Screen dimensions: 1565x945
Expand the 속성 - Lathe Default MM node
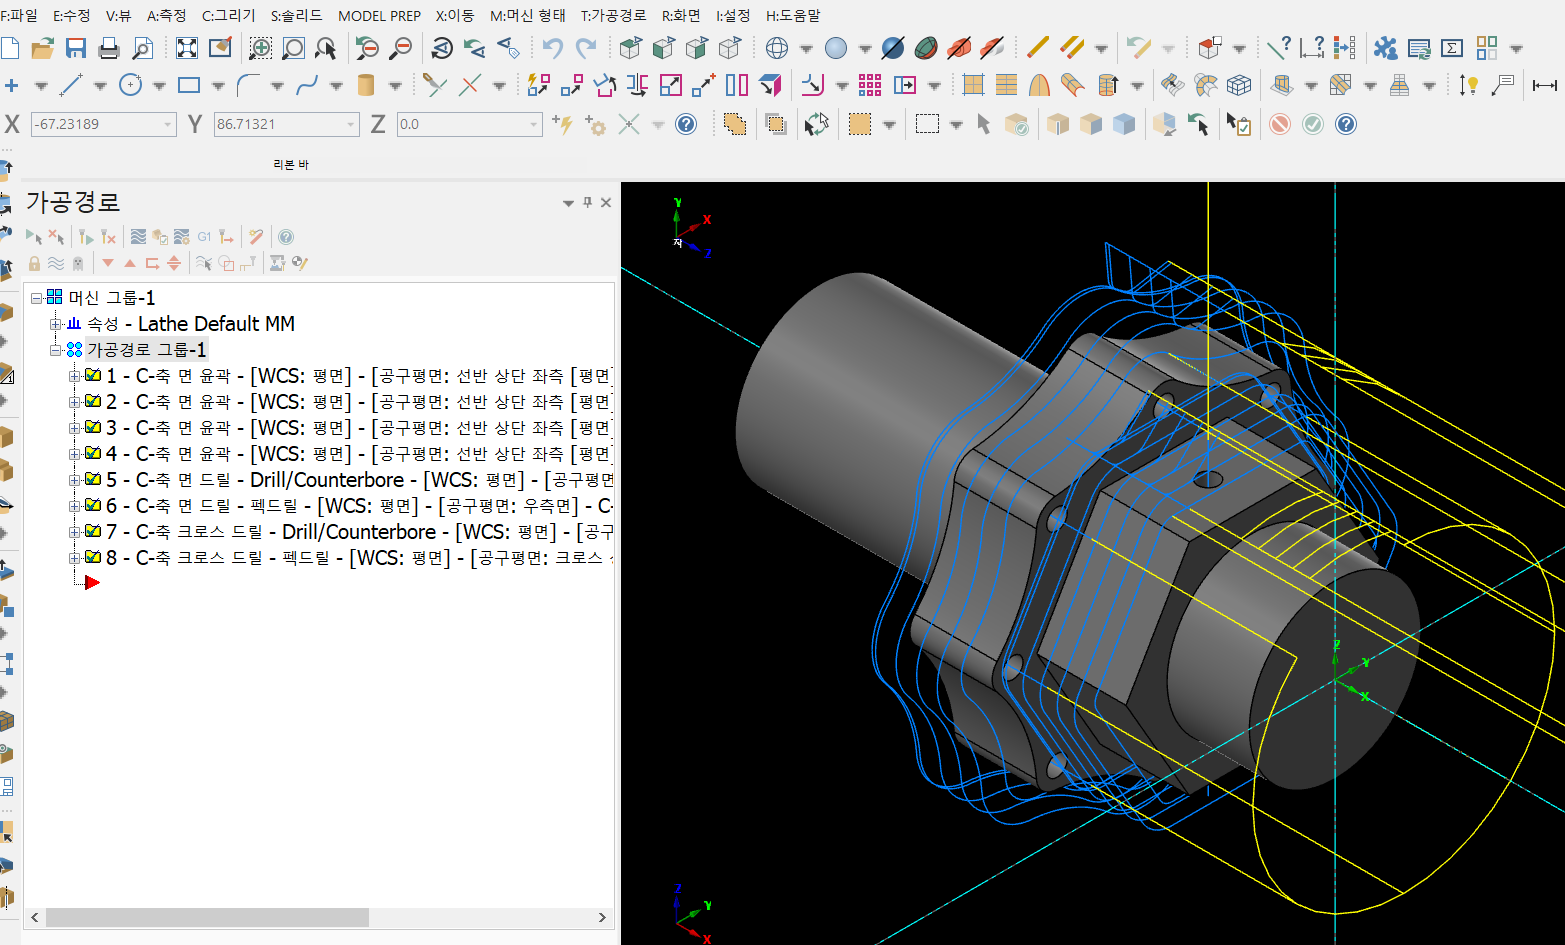[57, 324]
